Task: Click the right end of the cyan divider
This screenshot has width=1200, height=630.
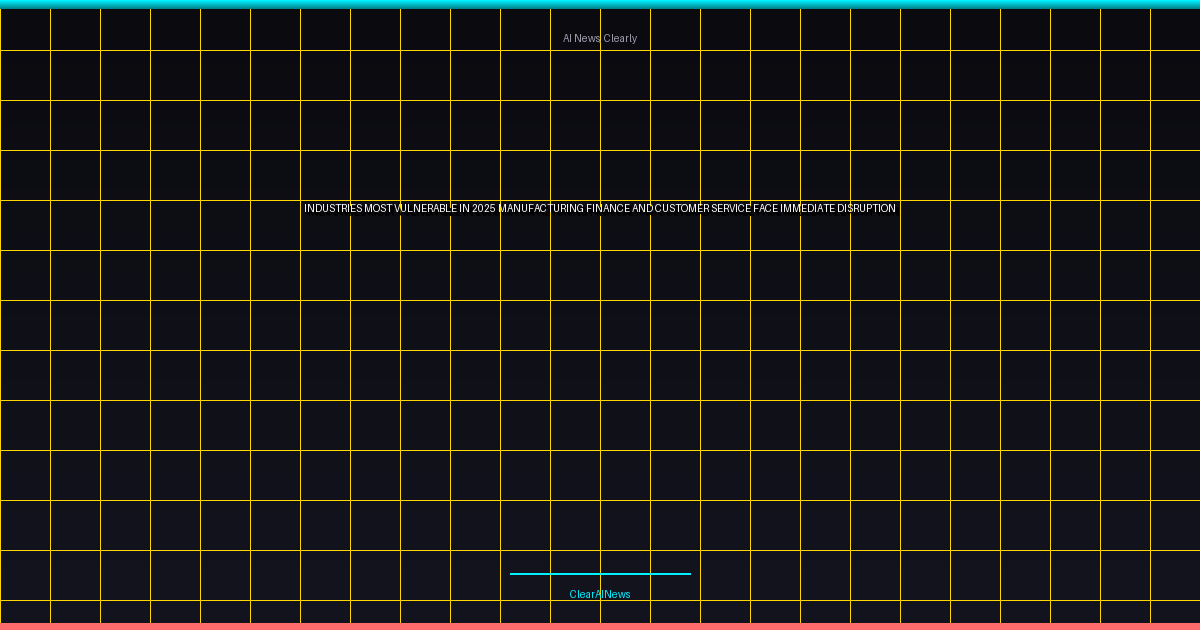Action: pos(688,574)
